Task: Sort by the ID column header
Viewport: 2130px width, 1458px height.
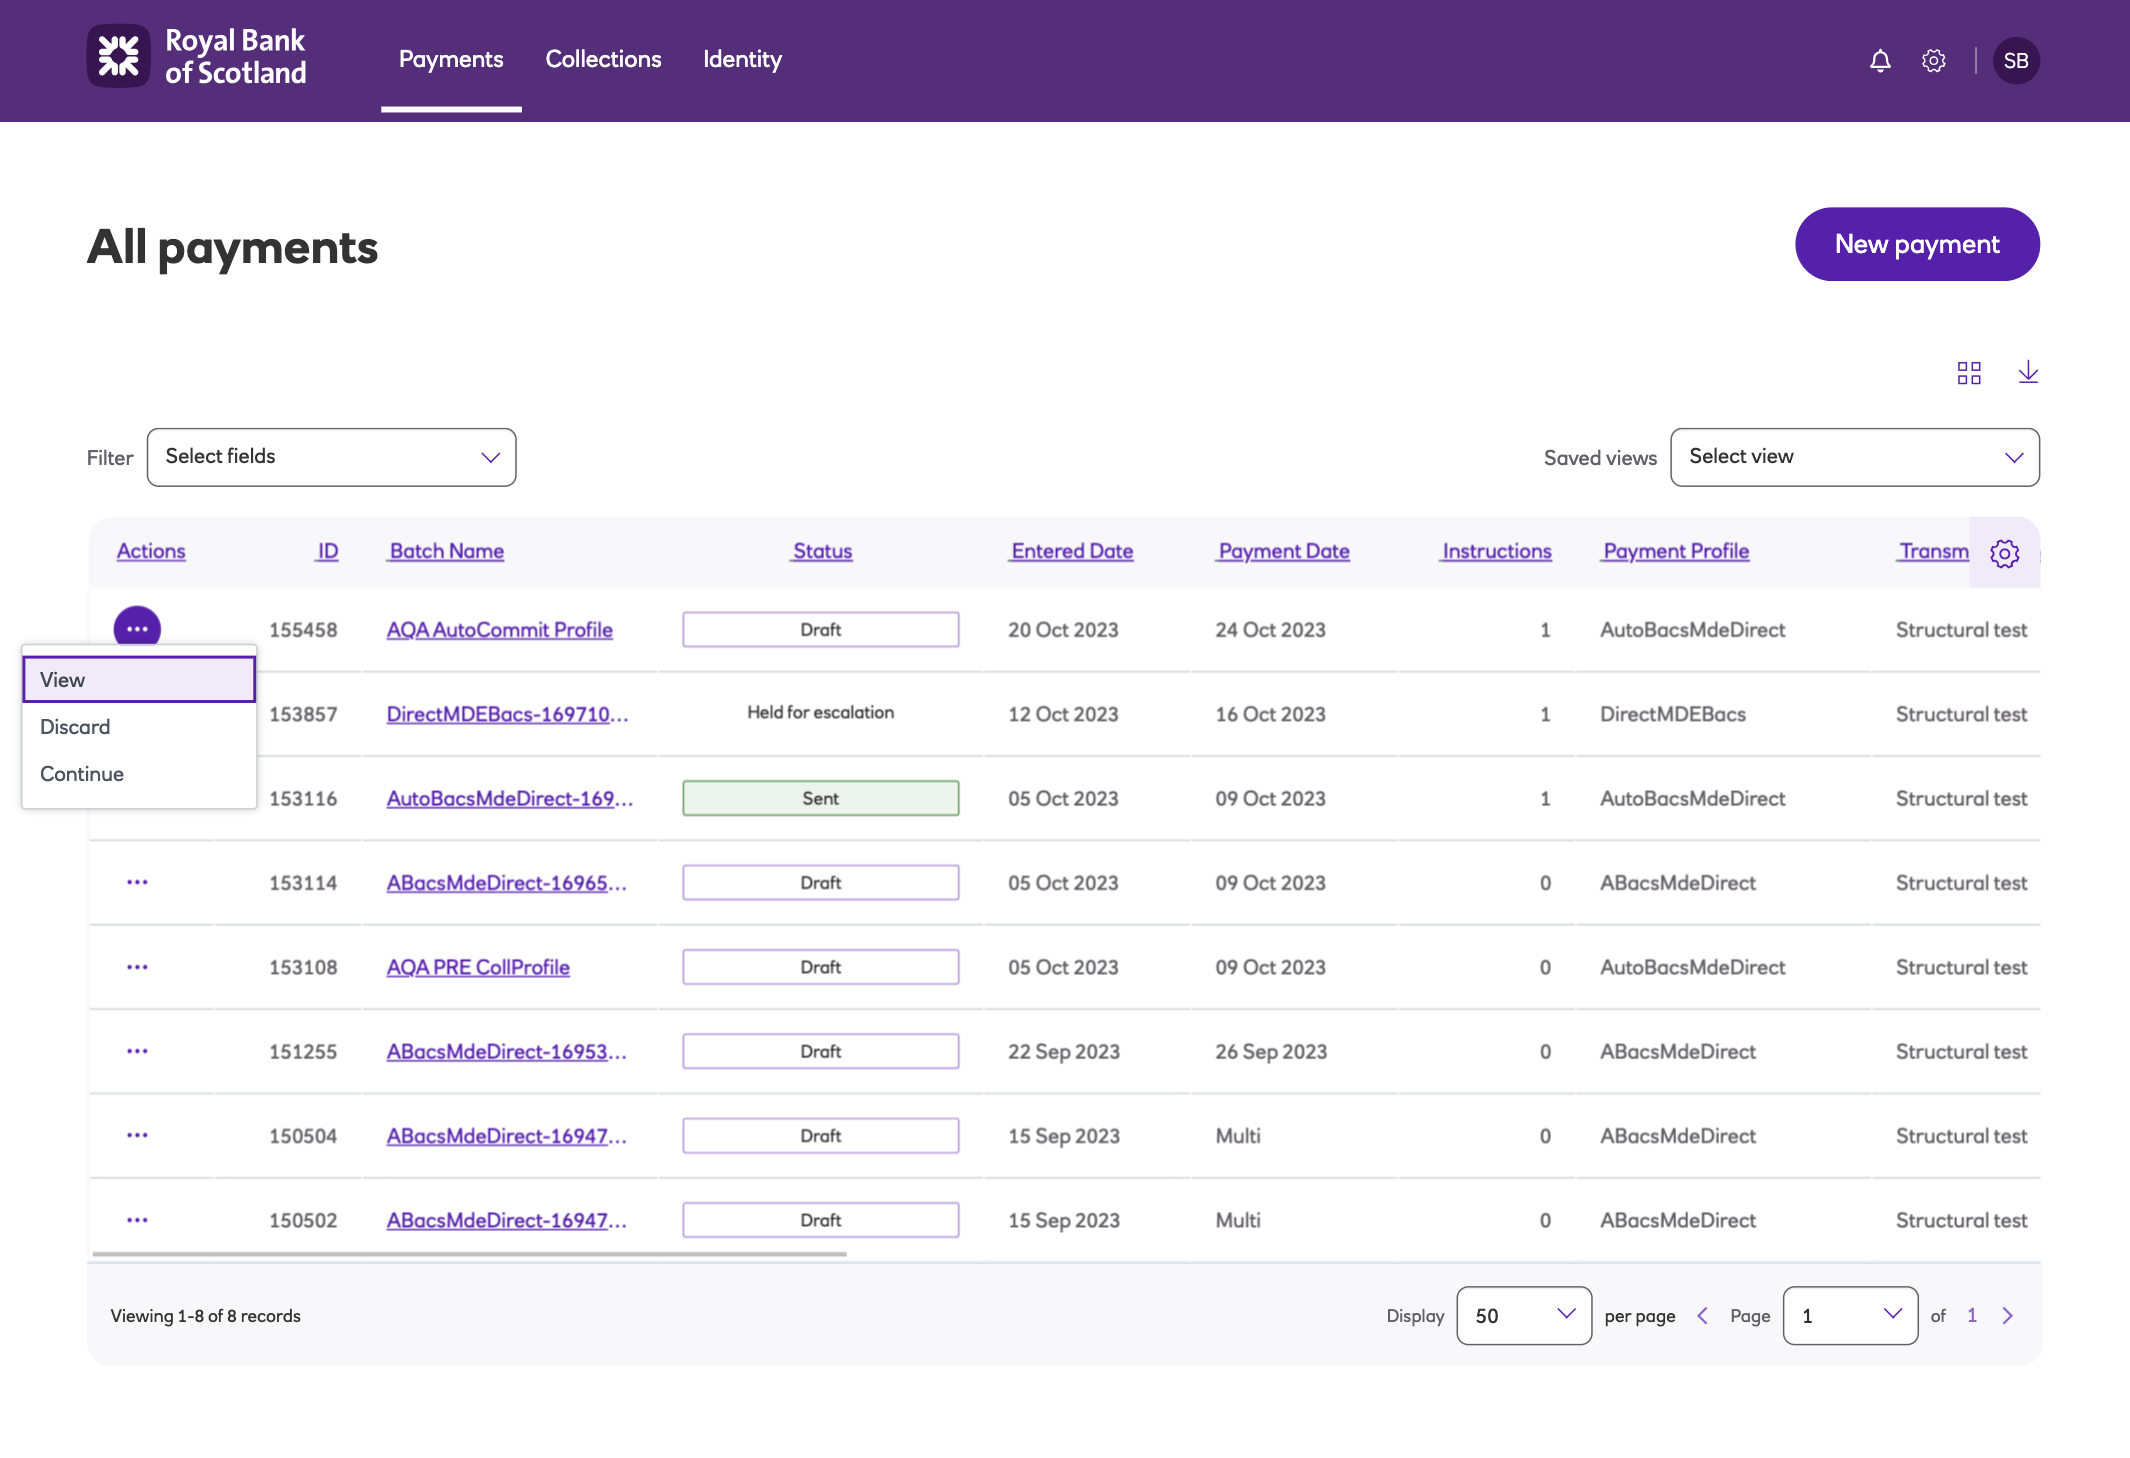Action: pos(327,551)
